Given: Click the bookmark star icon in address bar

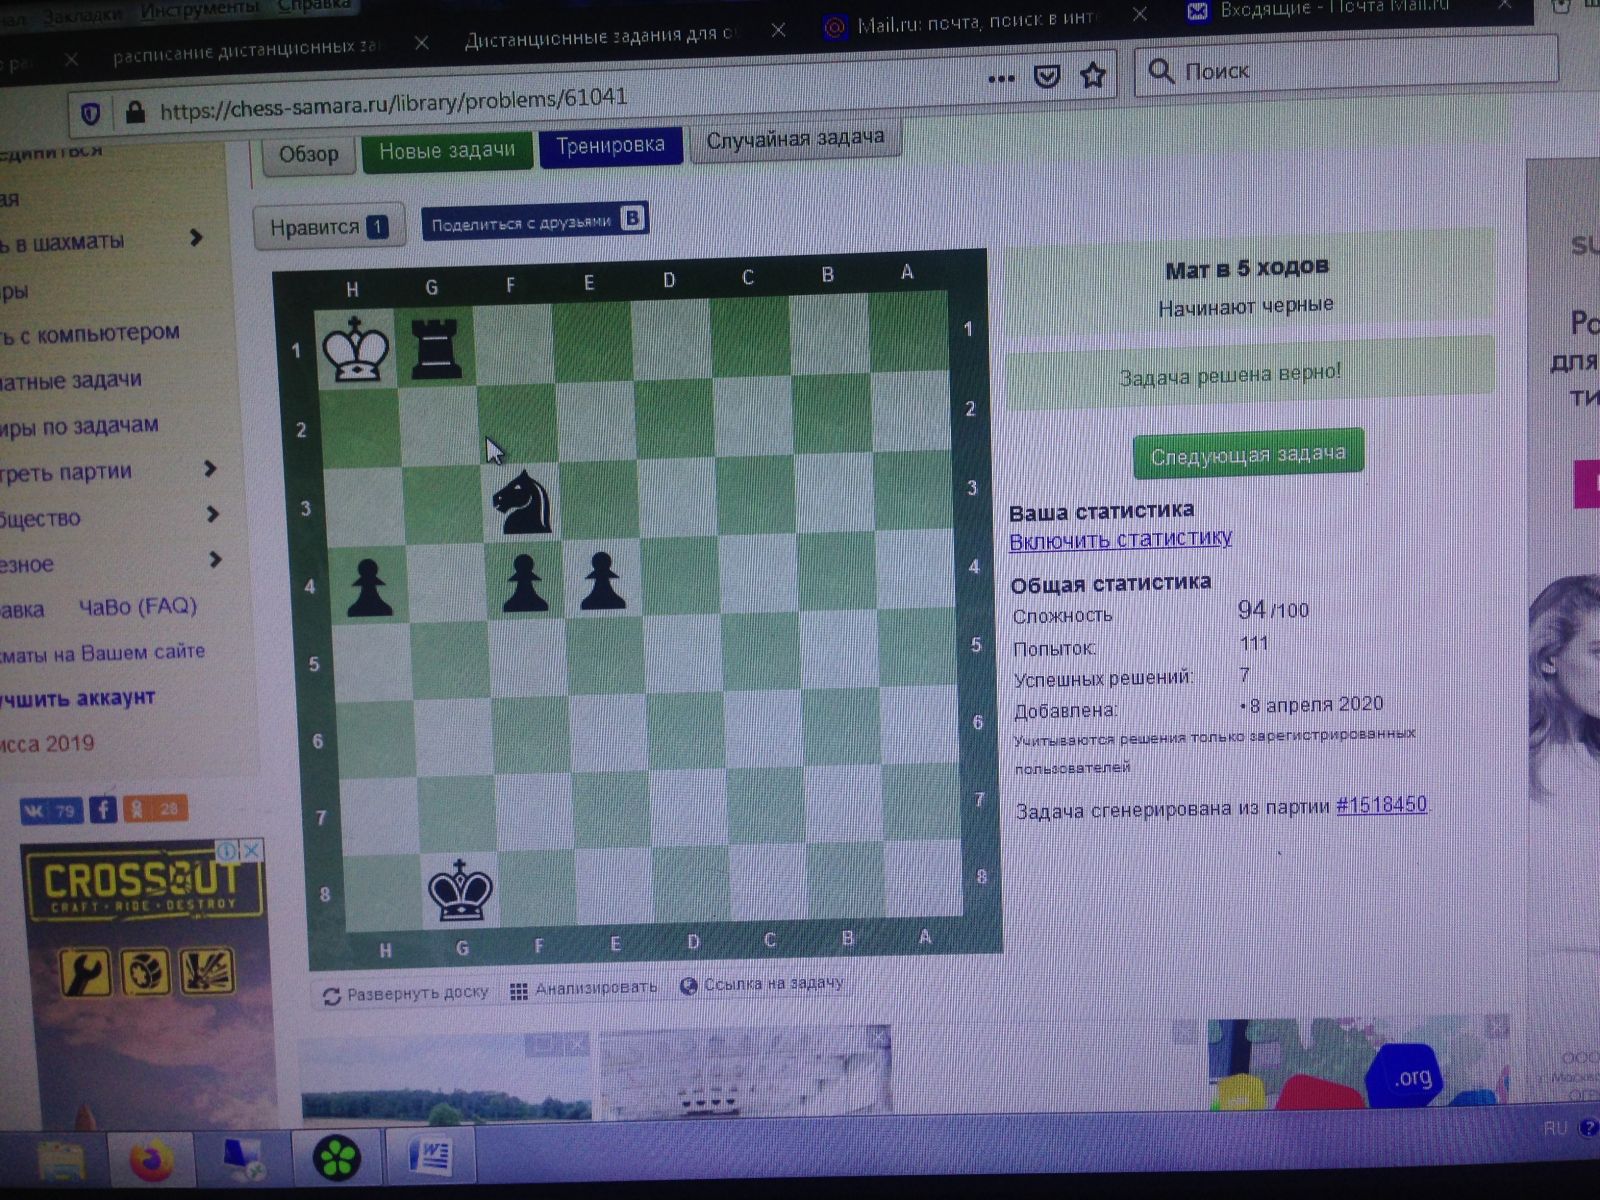Looking at the screenshot, I should [x=1093, y=76].
